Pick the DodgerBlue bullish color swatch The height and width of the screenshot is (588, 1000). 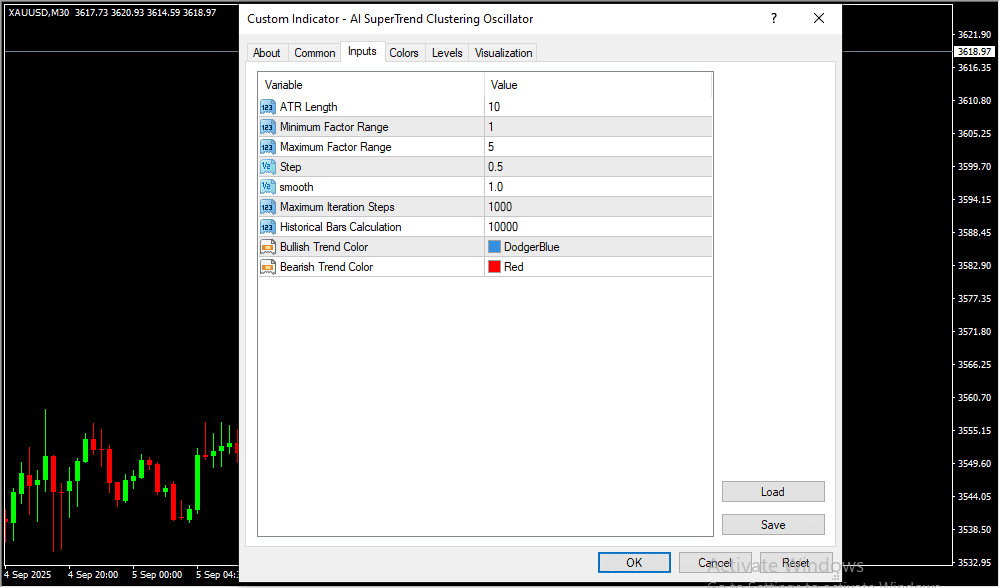point(494,247)
